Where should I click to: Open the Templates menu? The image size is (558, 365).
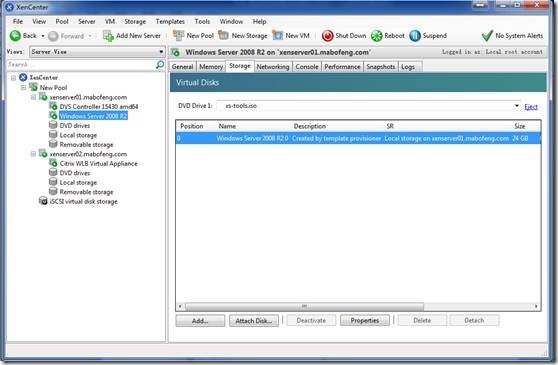pos(170,21)
